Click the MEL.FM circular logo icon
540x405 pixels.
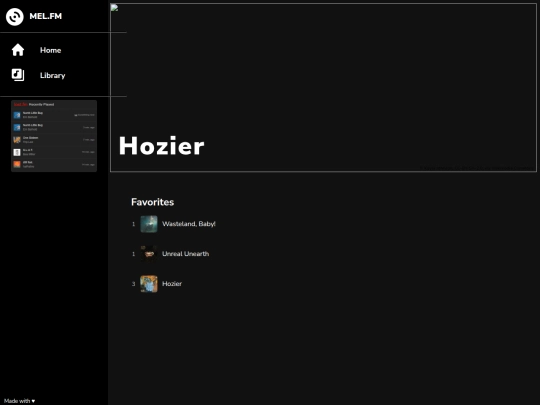tap(14, 16)
